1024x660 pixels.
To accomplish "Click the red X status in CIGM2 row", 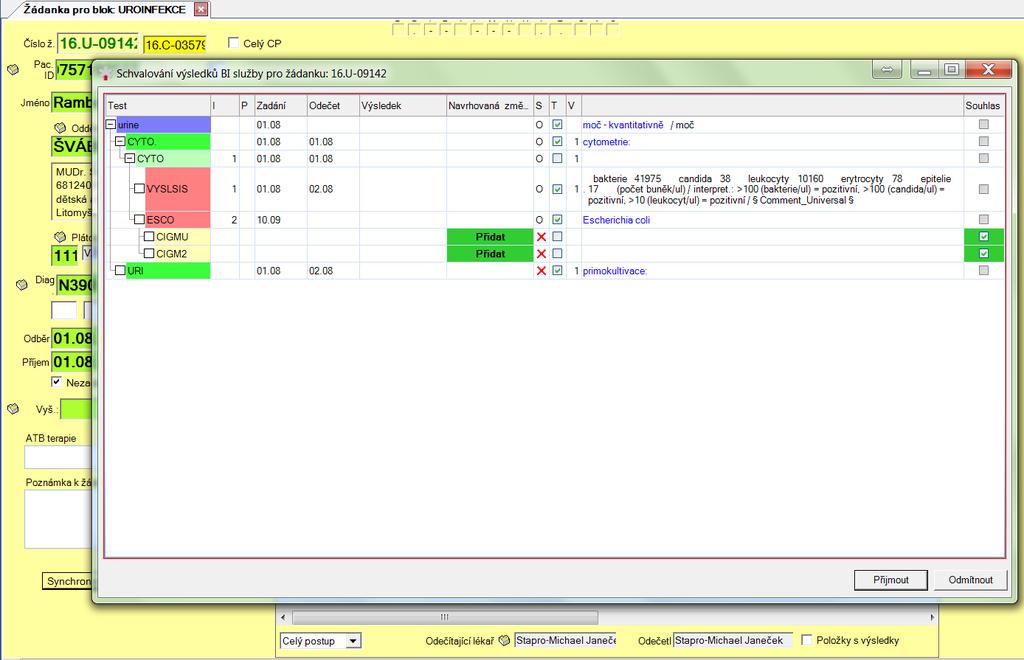I will tap(541, 253).
